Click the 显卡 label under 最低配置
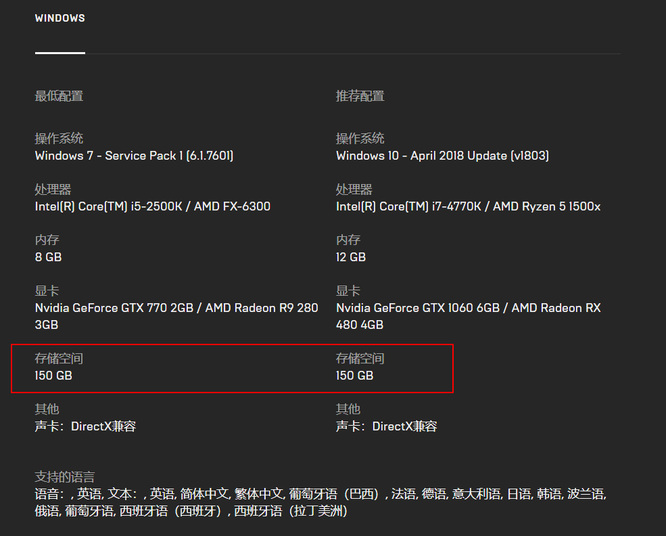Screen dimensions: 666x536 (47, 291)
